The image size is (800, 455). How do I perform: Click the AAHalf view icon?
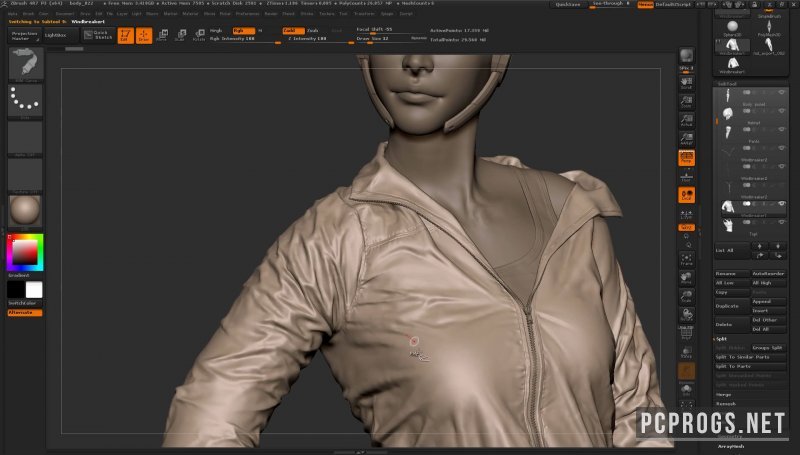pos(686,139)
